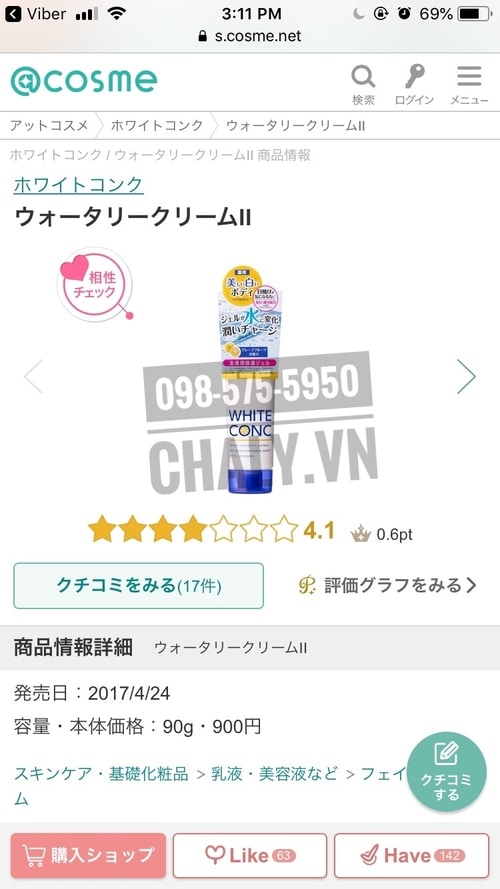
Task: Show previous product image with left chevron
Action: [33, 376]
